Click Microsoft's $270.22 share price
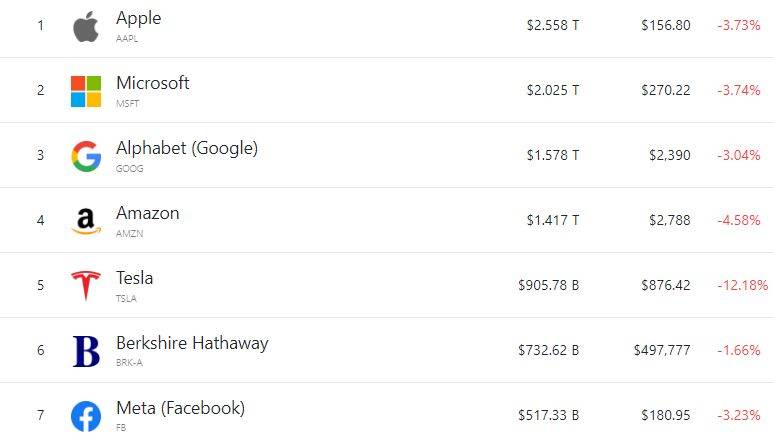 [665, 90]
